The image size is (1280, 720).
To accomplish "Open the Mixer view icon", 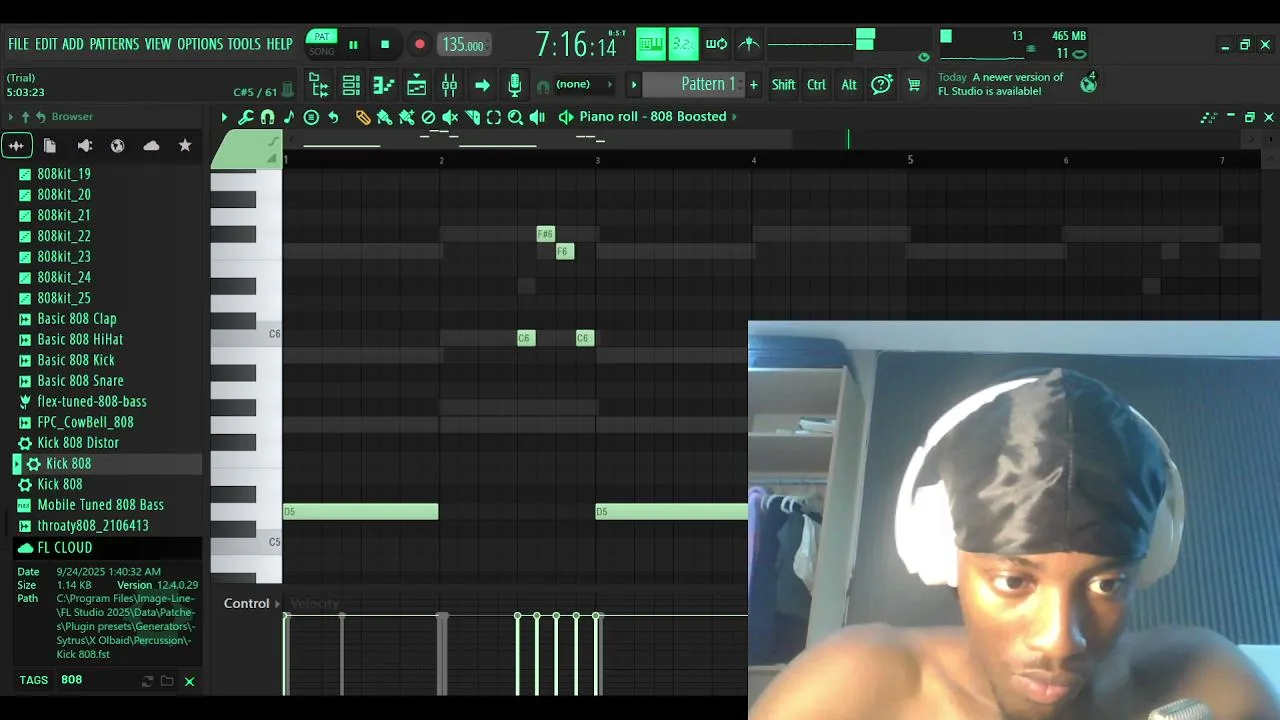I will pos(449,85).
